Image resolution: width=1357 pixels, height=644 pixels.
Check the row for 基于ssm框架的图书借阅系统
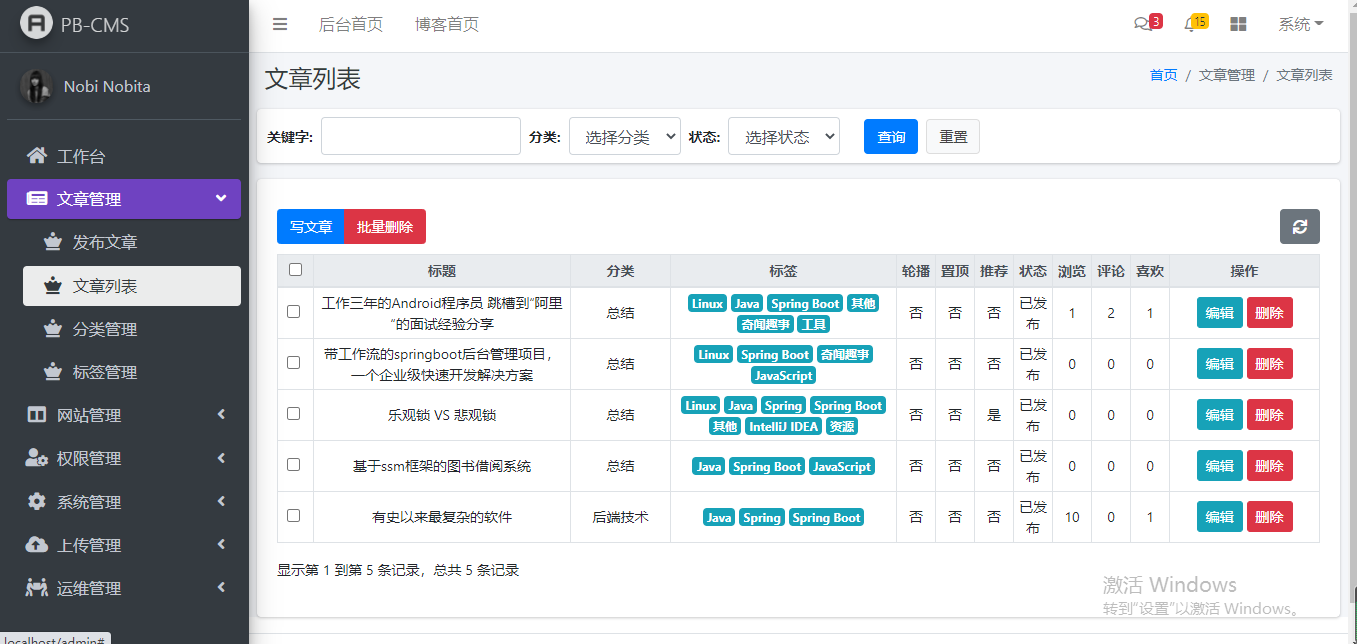click(x=294, y=465)
